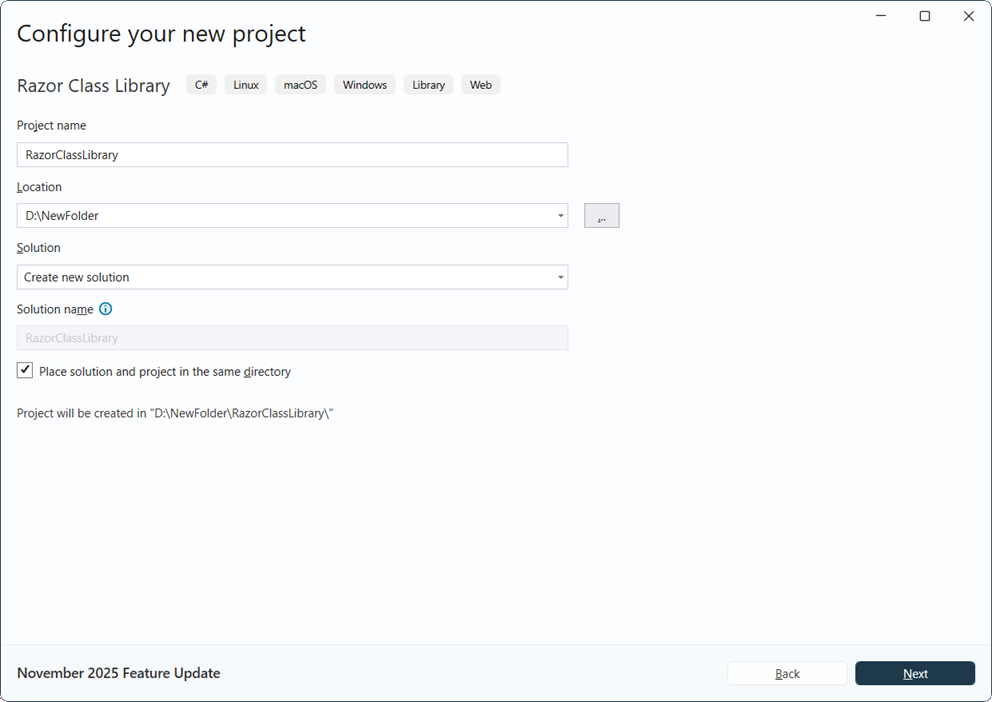
Task: Select the Windows platform tag
Action: (x=364, y=84)
